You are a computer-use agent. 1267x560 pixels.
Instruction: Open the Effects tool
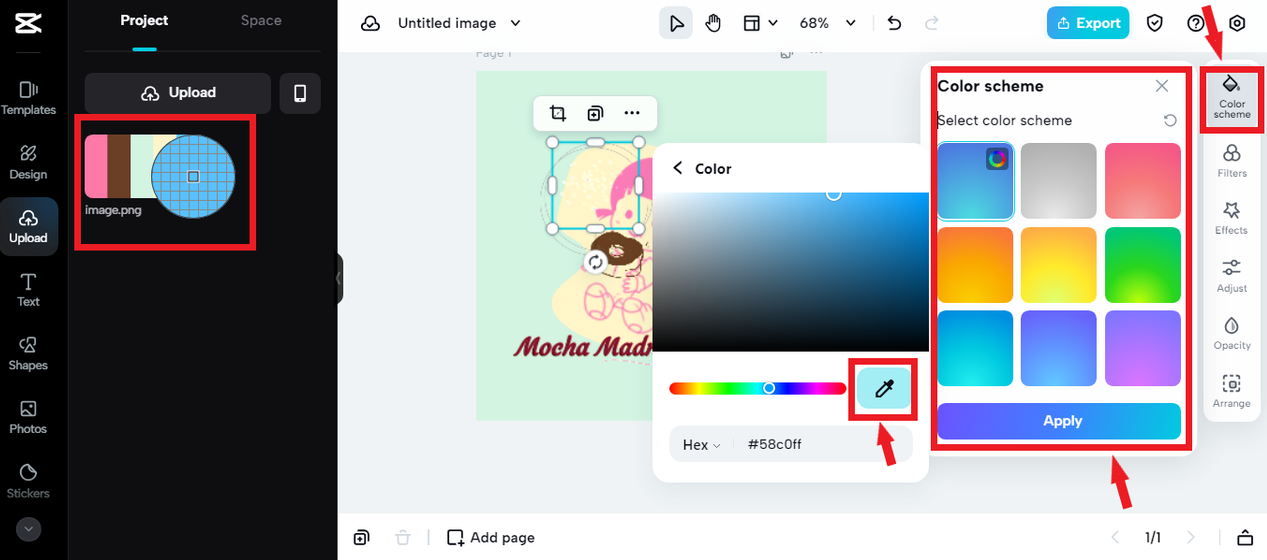[1231, 218]
